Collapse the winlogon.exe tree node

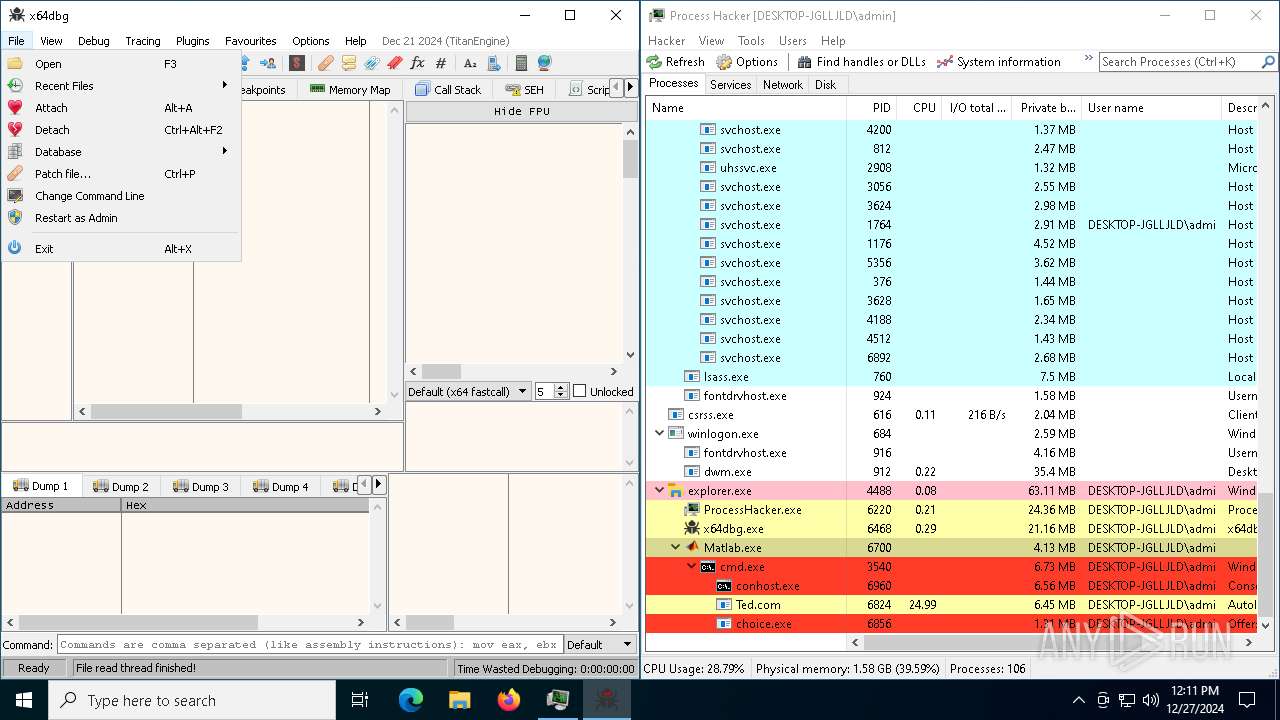point(659,434)
